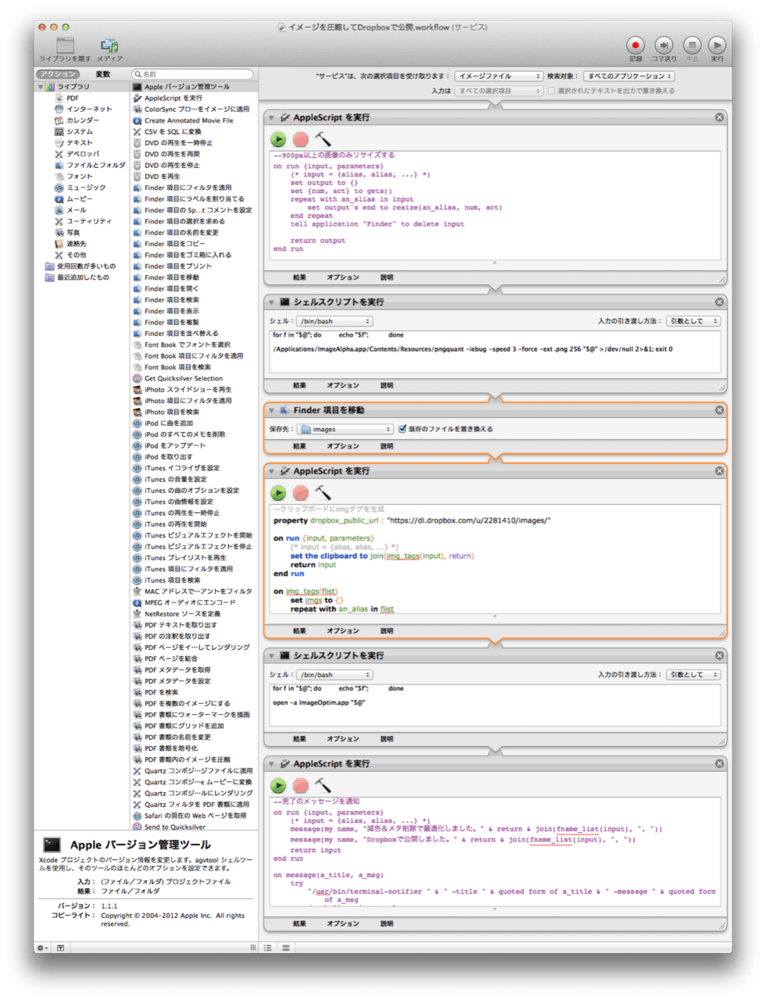The image size is (766, 1000).
Task: Toggle 選択されたテキストを出力で置き換える checkbox
Action: (552, 91)
